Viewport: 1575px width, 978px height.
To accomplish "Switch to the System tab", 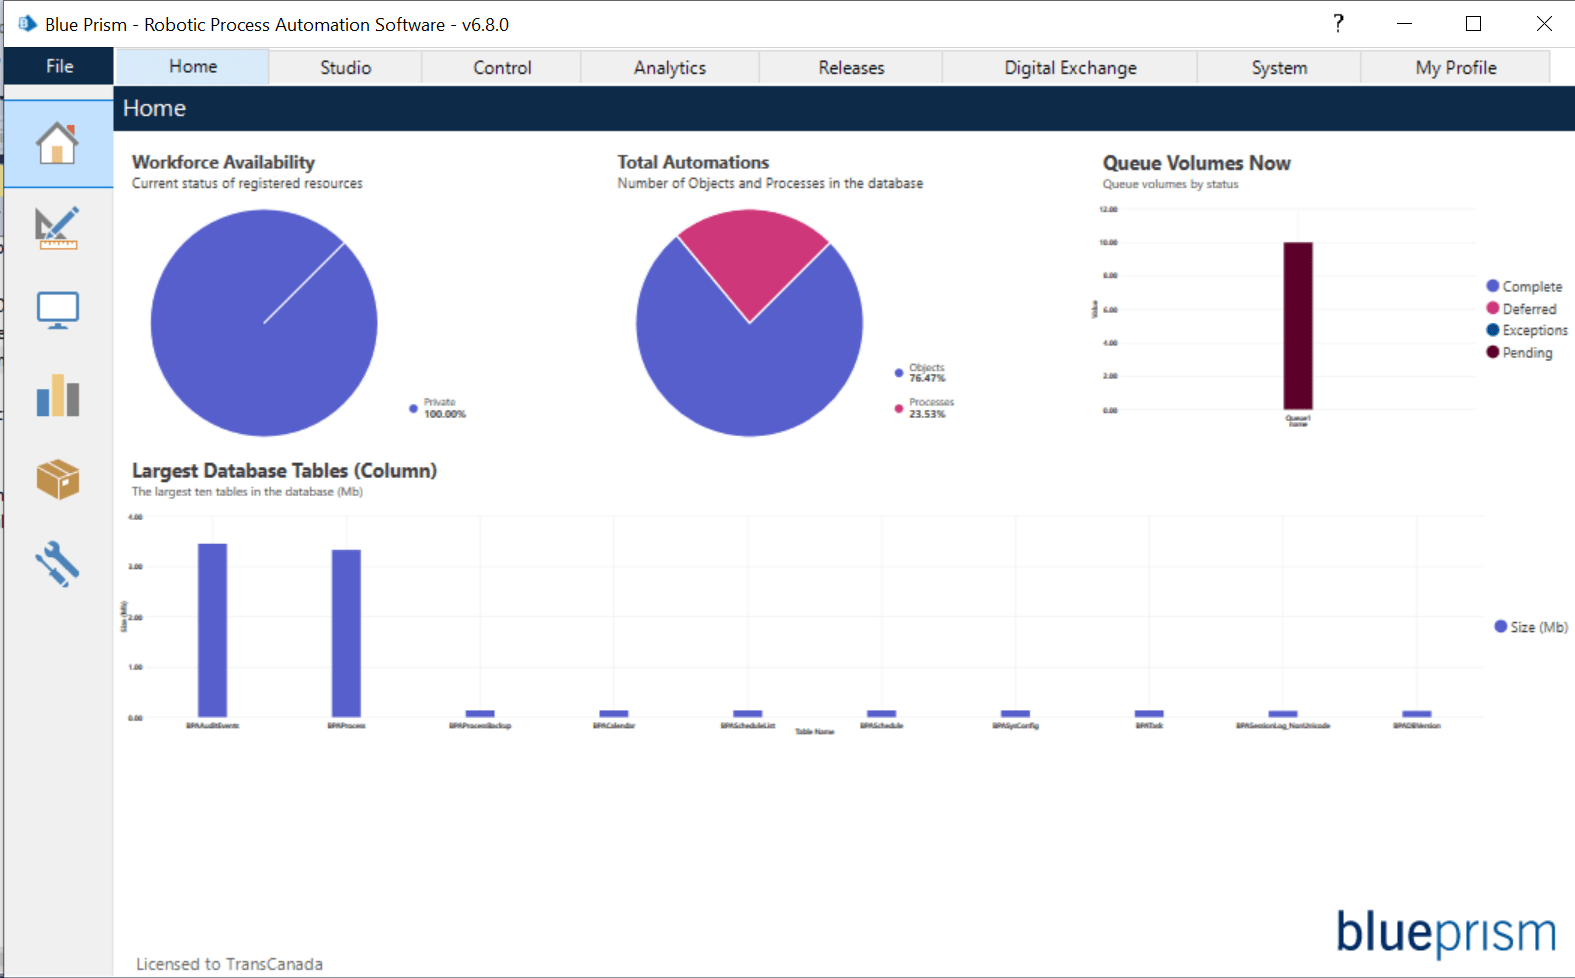I will [1279, 67].
